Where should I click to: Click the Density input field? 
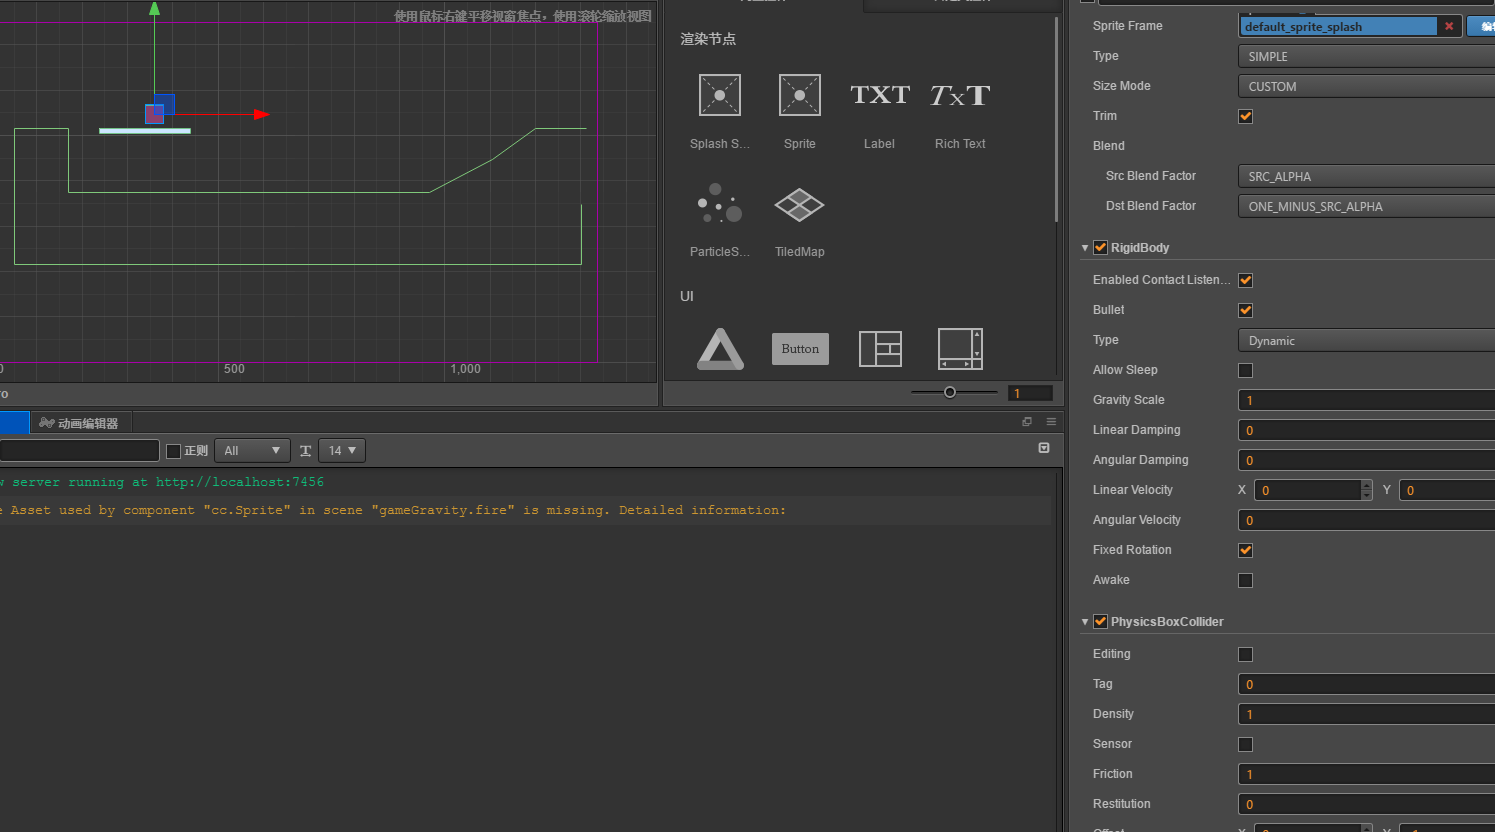(x=1366, y=714)
